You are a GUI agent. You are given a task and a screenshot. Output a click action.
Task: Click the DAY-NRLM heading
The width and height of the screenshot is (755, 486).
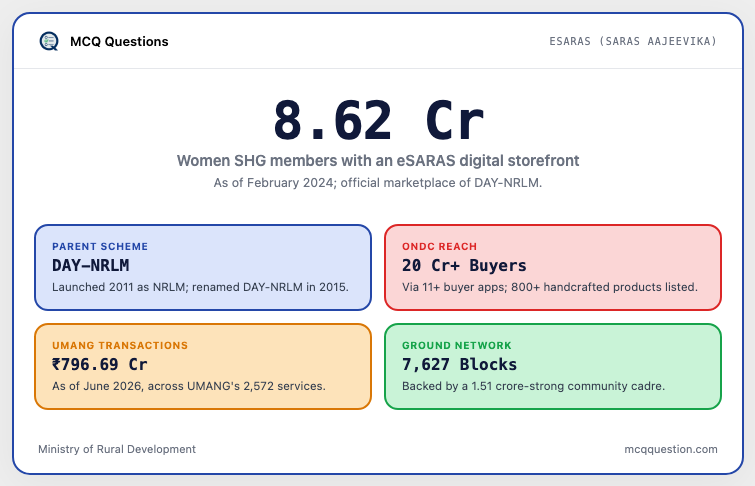91,265
